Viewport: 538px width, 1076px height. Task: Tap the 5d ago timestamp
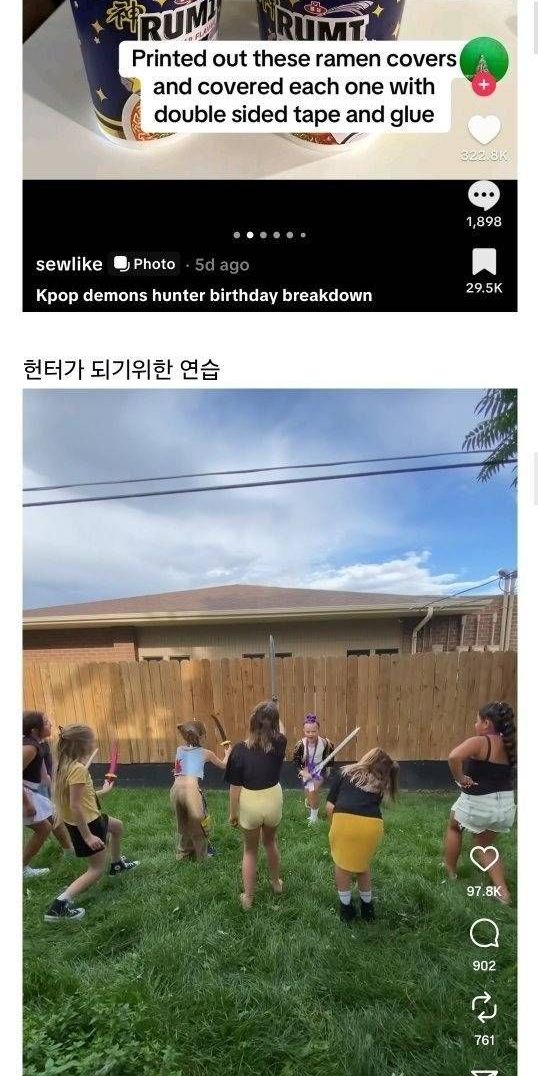pos(222,265)
